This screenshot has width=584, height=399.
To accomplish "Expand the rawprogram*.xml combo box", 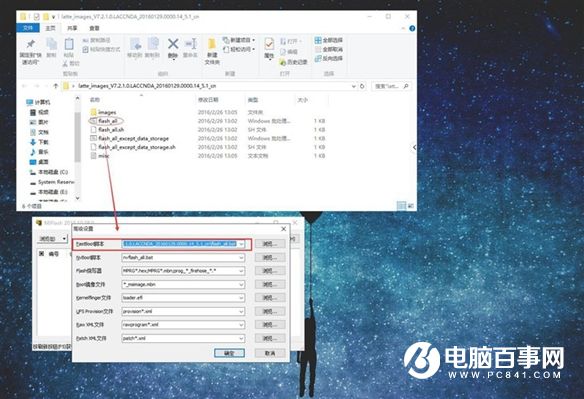I will (x=183, y=325).
